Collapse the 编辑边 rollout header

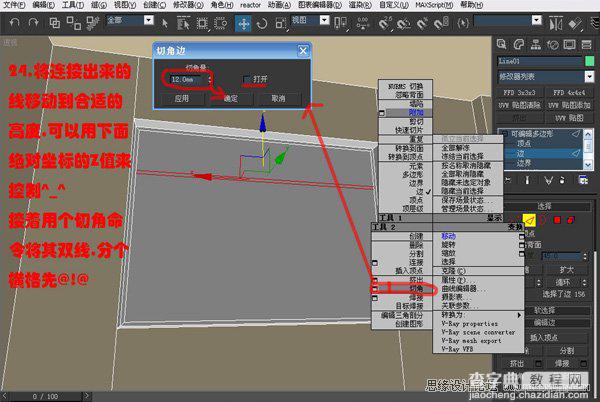(x=547, y=322)
